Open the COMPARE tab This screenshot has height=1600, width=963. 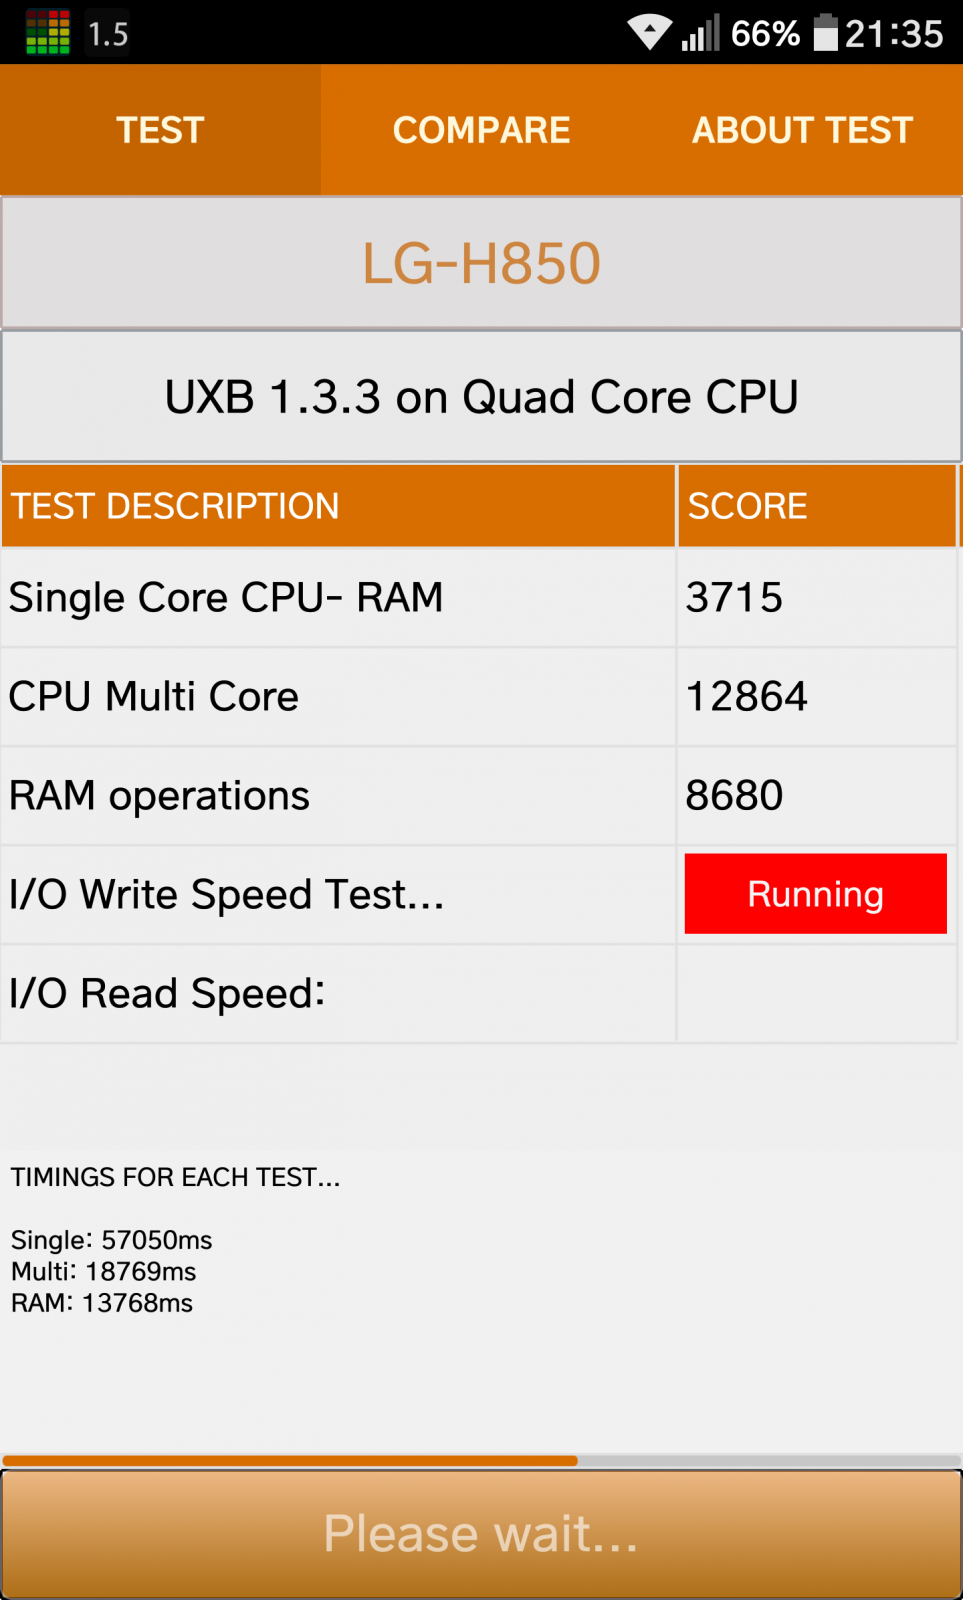pos(481,130)
